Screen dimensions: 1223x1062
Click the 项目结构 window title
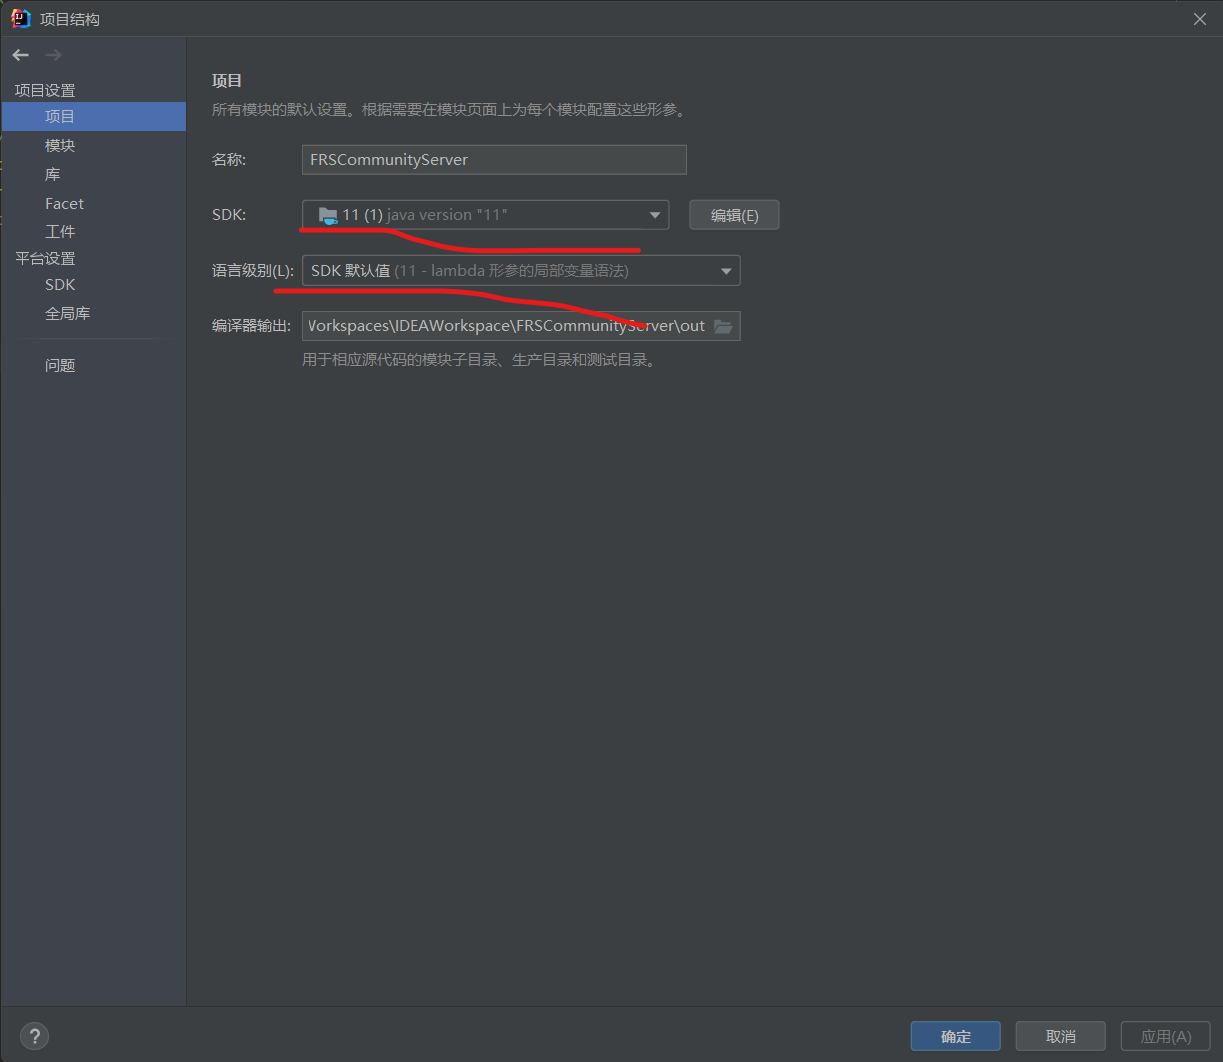tap(70, 19)
